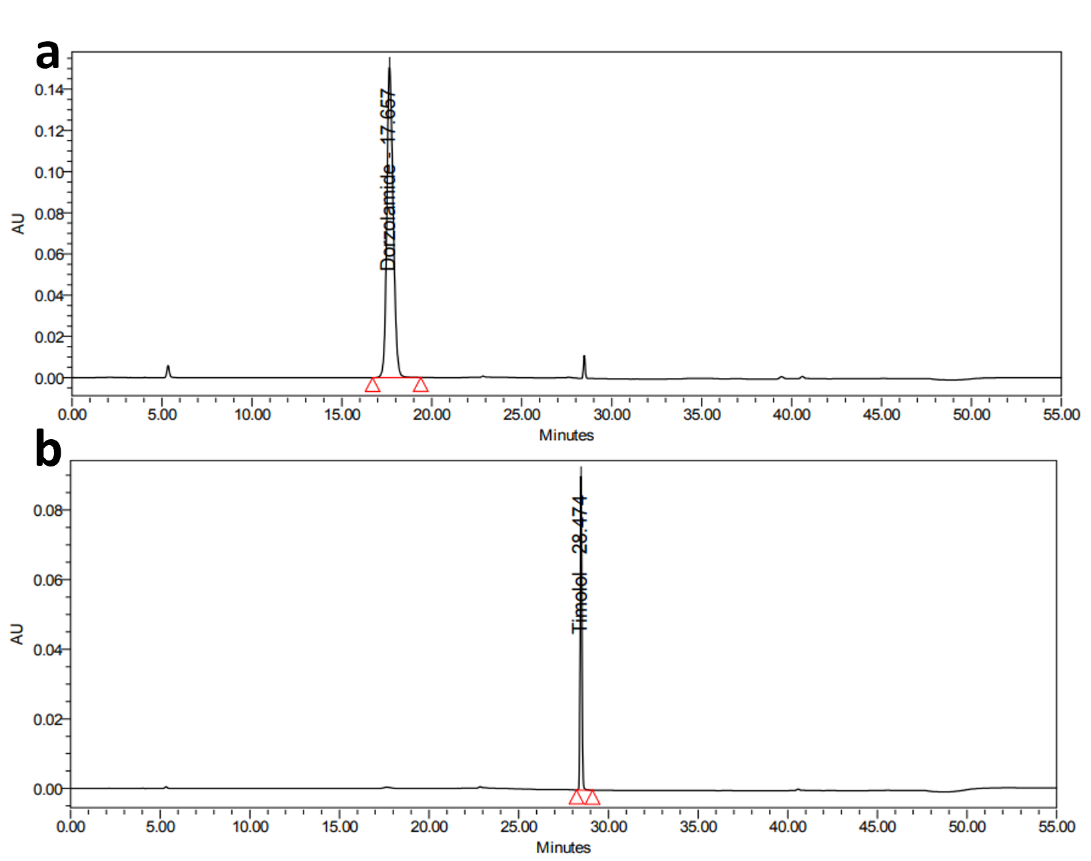The image size is (1091, 861).
Task: Click the red start triangle before Dorzolamide peak
Action: (x=372, y=385)
